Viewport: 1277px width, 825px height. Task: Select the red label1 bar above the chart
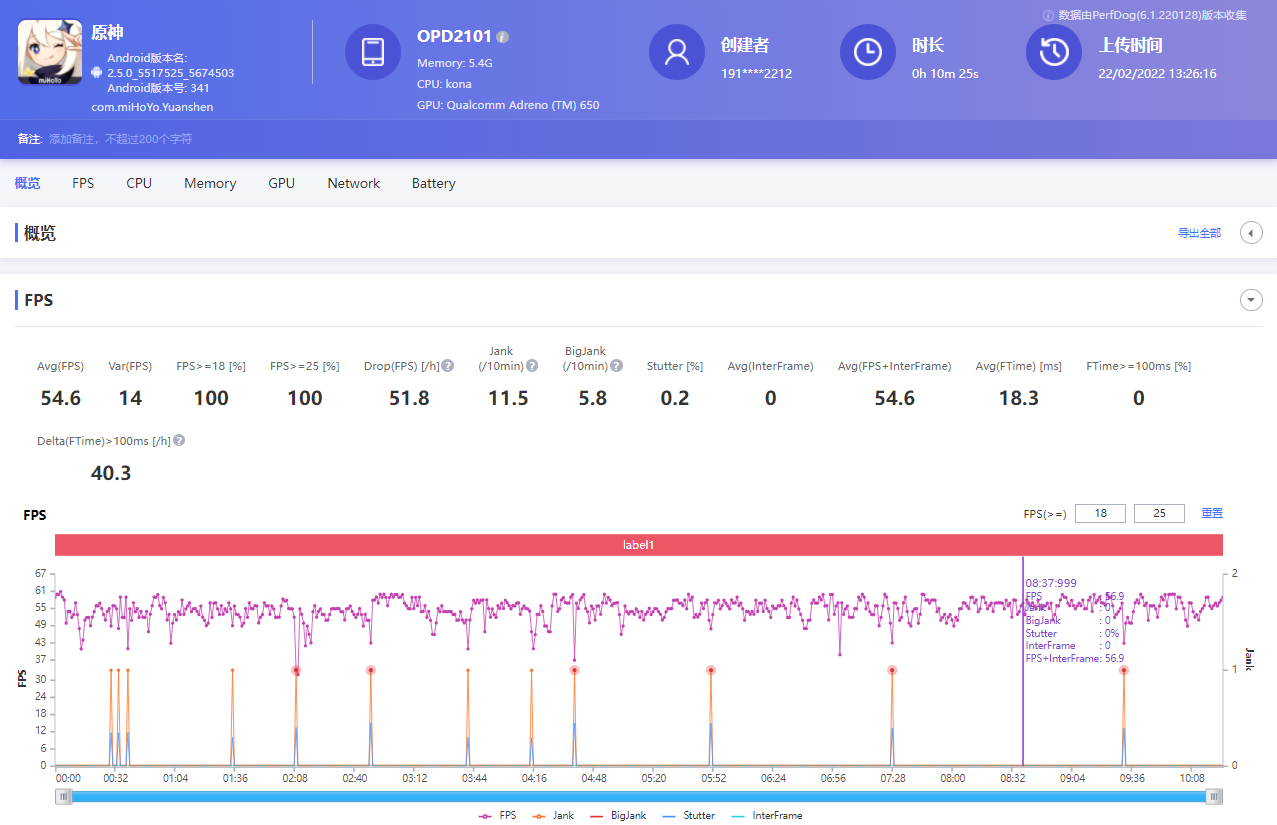pyautogui.click(x=639, y=545)
